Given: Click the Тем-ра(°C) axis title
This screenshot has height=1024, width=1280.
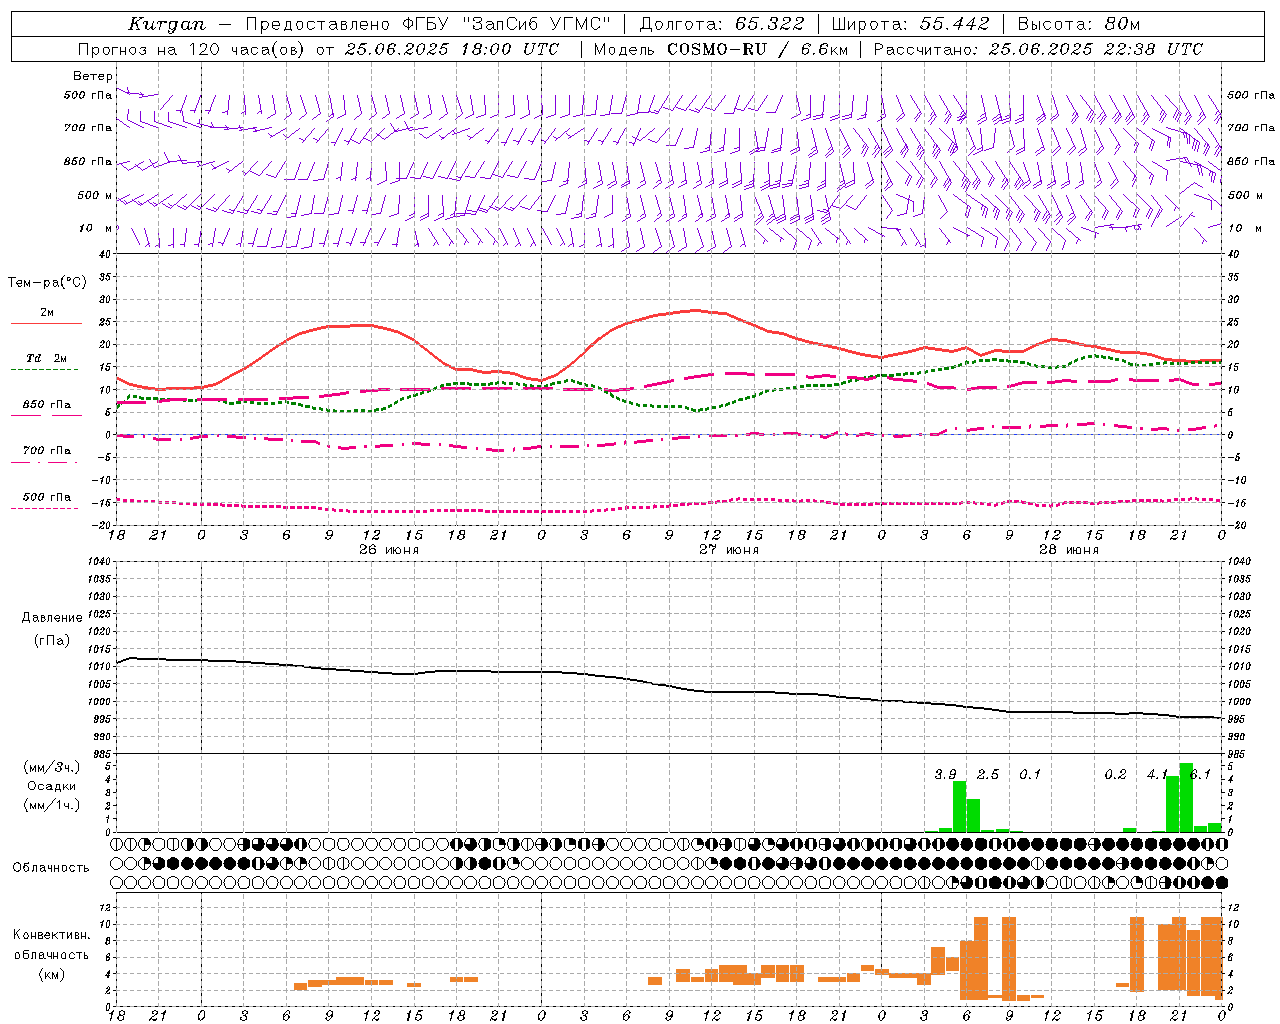Looking at the screenshot, I should (x=47, y=283).
